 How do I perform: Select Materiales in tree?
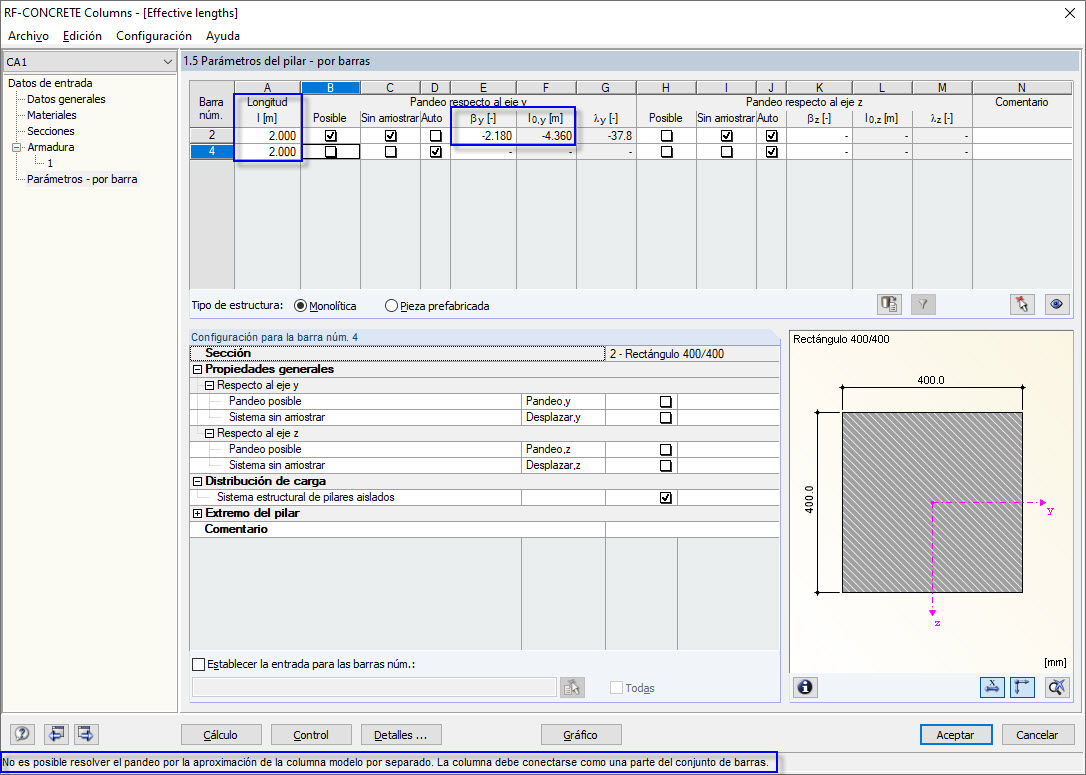click(x=51, y=115)
